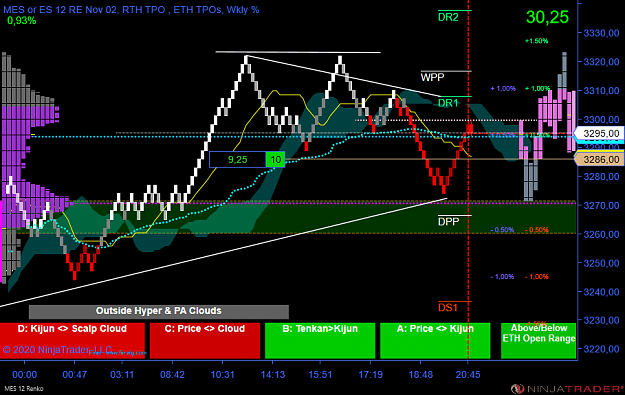This screenshot has height=395, width=625.
Task: Click the DR2 pivot label
Action: (448, 17)
